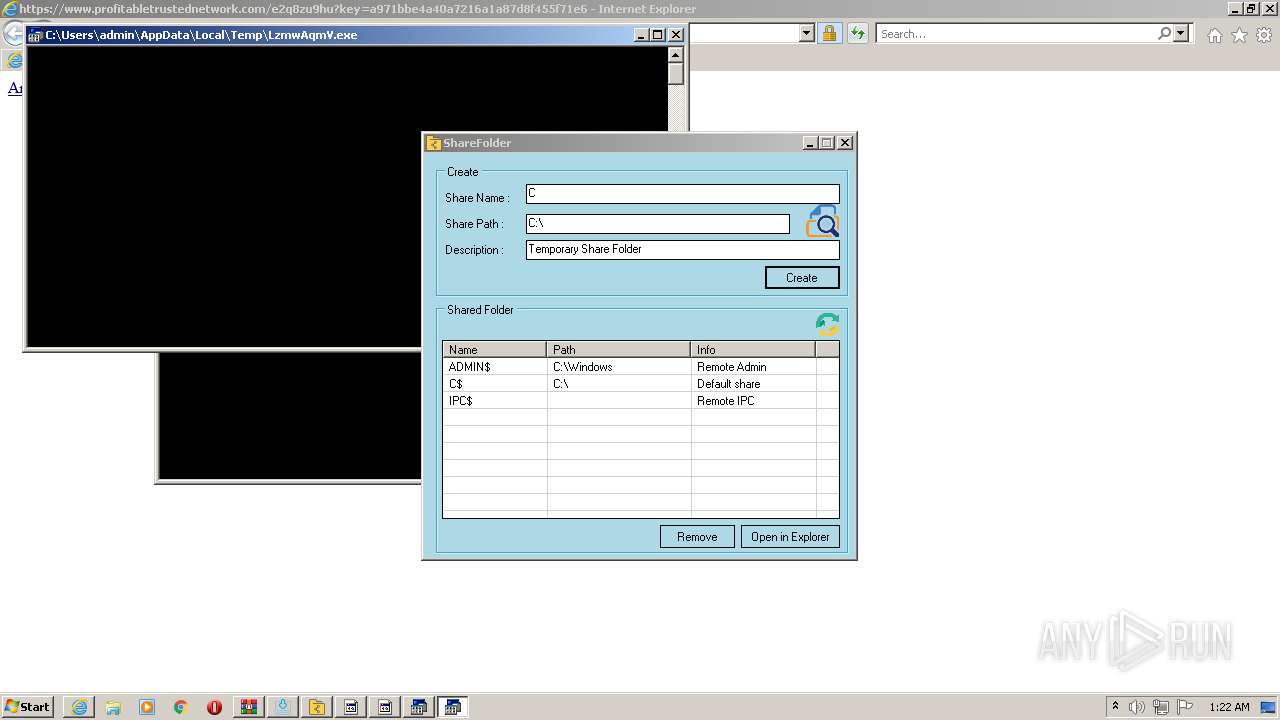
Task: Focus the Share Name input field
Action: click(x=683, y=194)
